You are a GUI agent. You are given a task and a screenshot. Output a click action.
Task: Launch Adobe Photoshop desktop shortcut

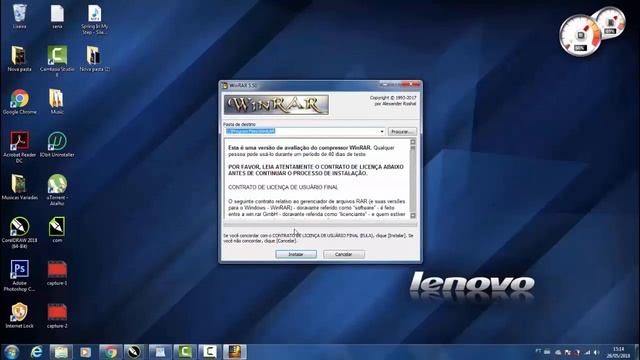pyautogui.click(x=19, y=276)
